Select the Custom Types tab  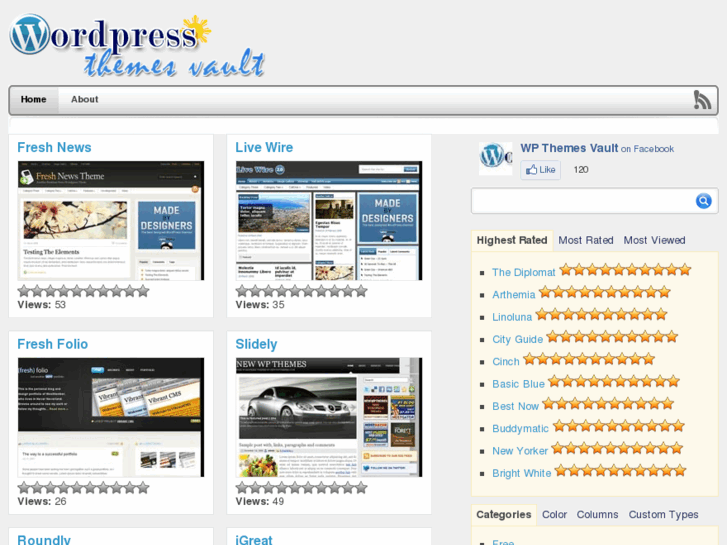coord(663,515)
